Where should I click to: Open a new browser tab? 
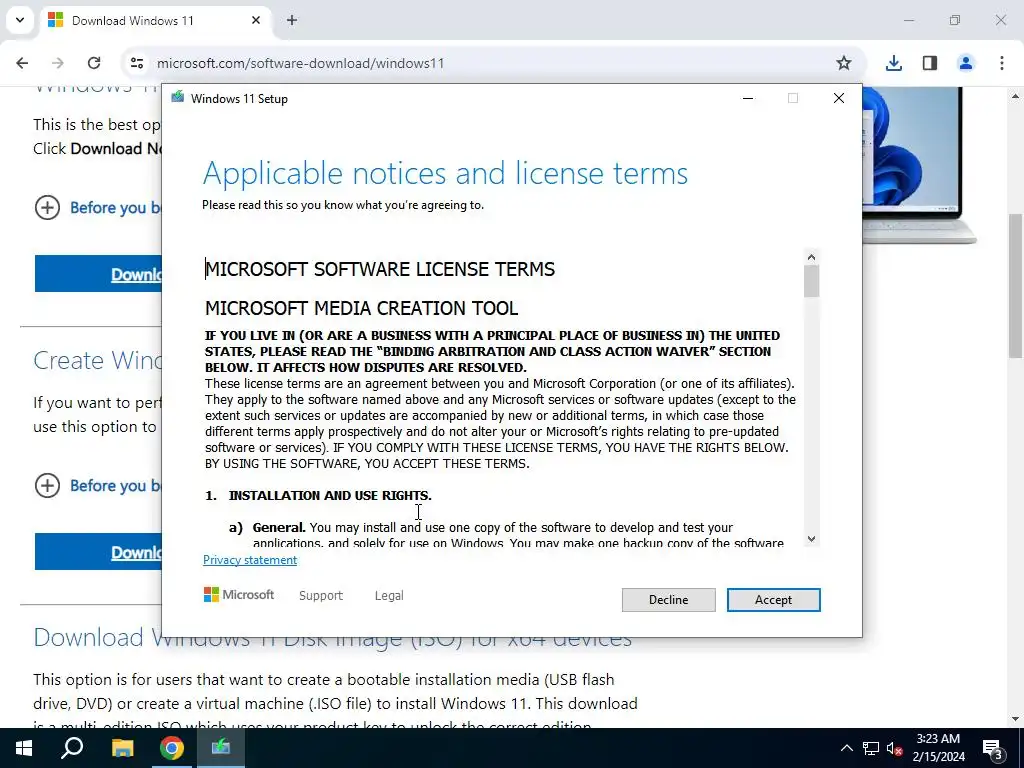292,20
